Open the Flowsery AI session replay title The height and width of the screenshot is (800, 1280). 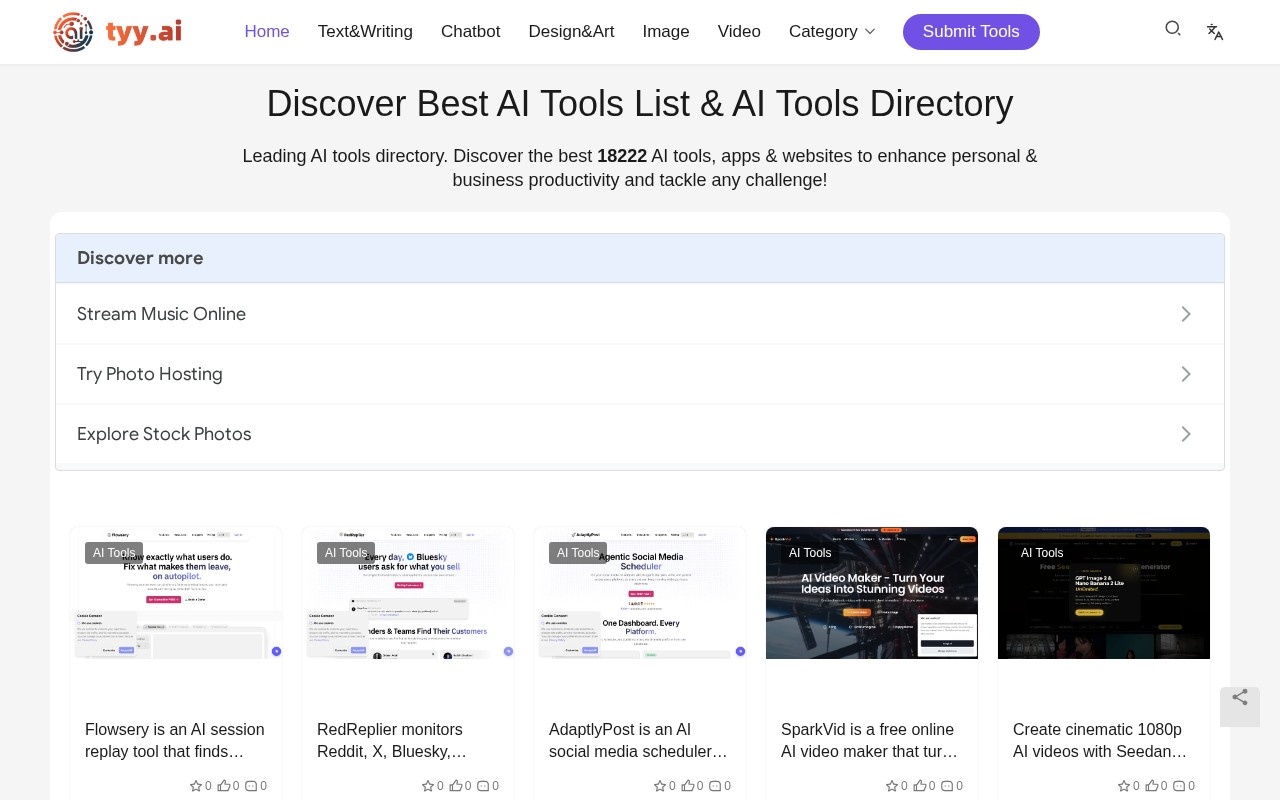point(176,740)
